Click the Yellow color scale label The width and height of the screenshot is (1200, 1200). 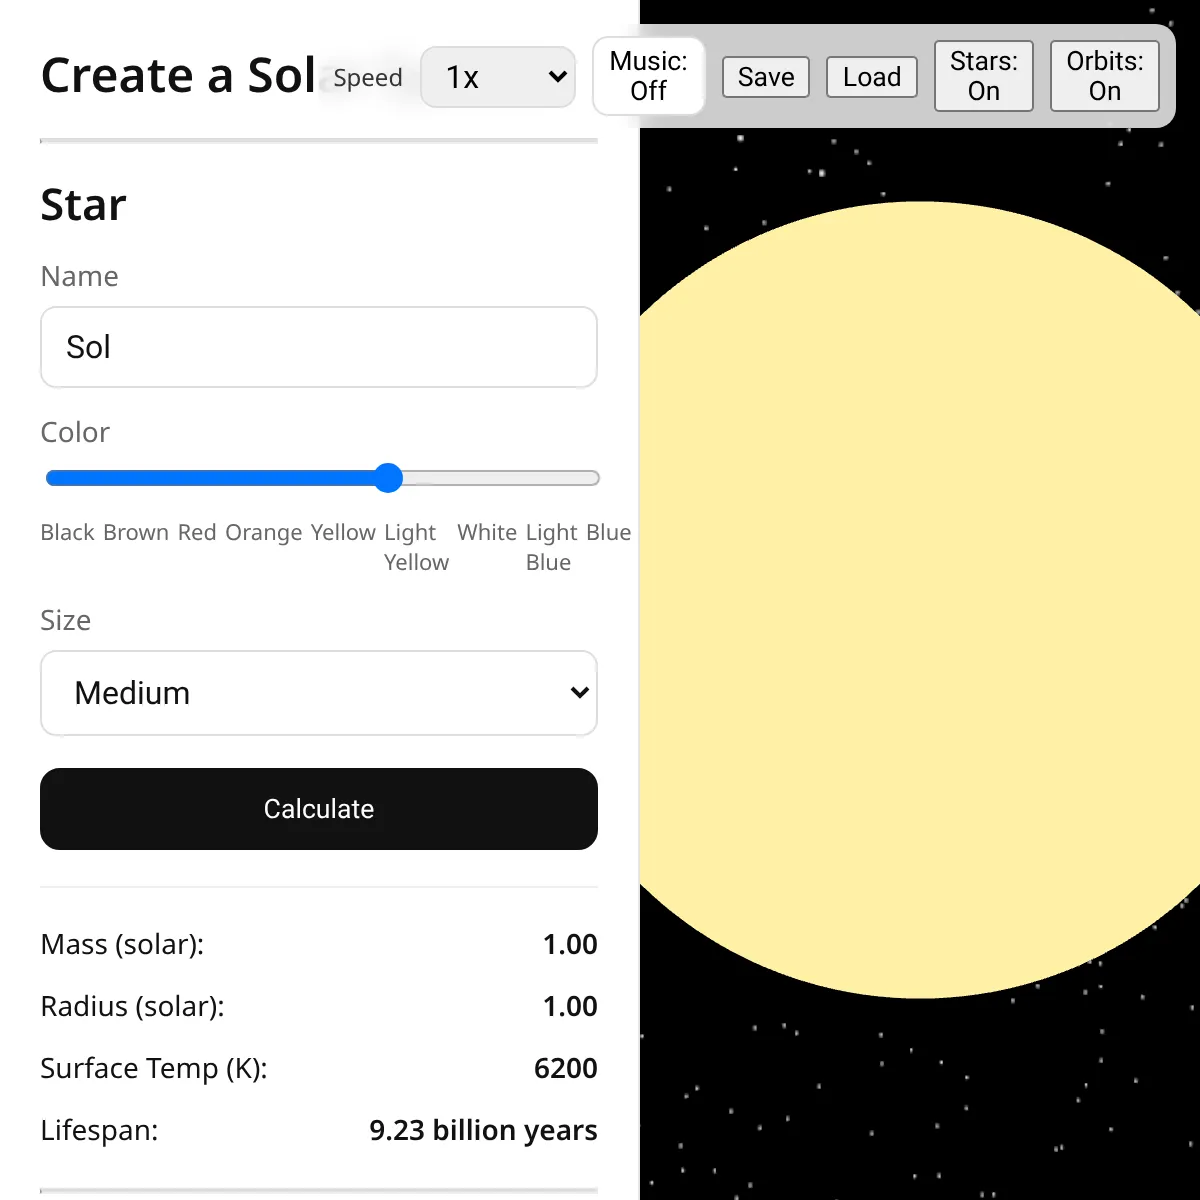(343, 532)
